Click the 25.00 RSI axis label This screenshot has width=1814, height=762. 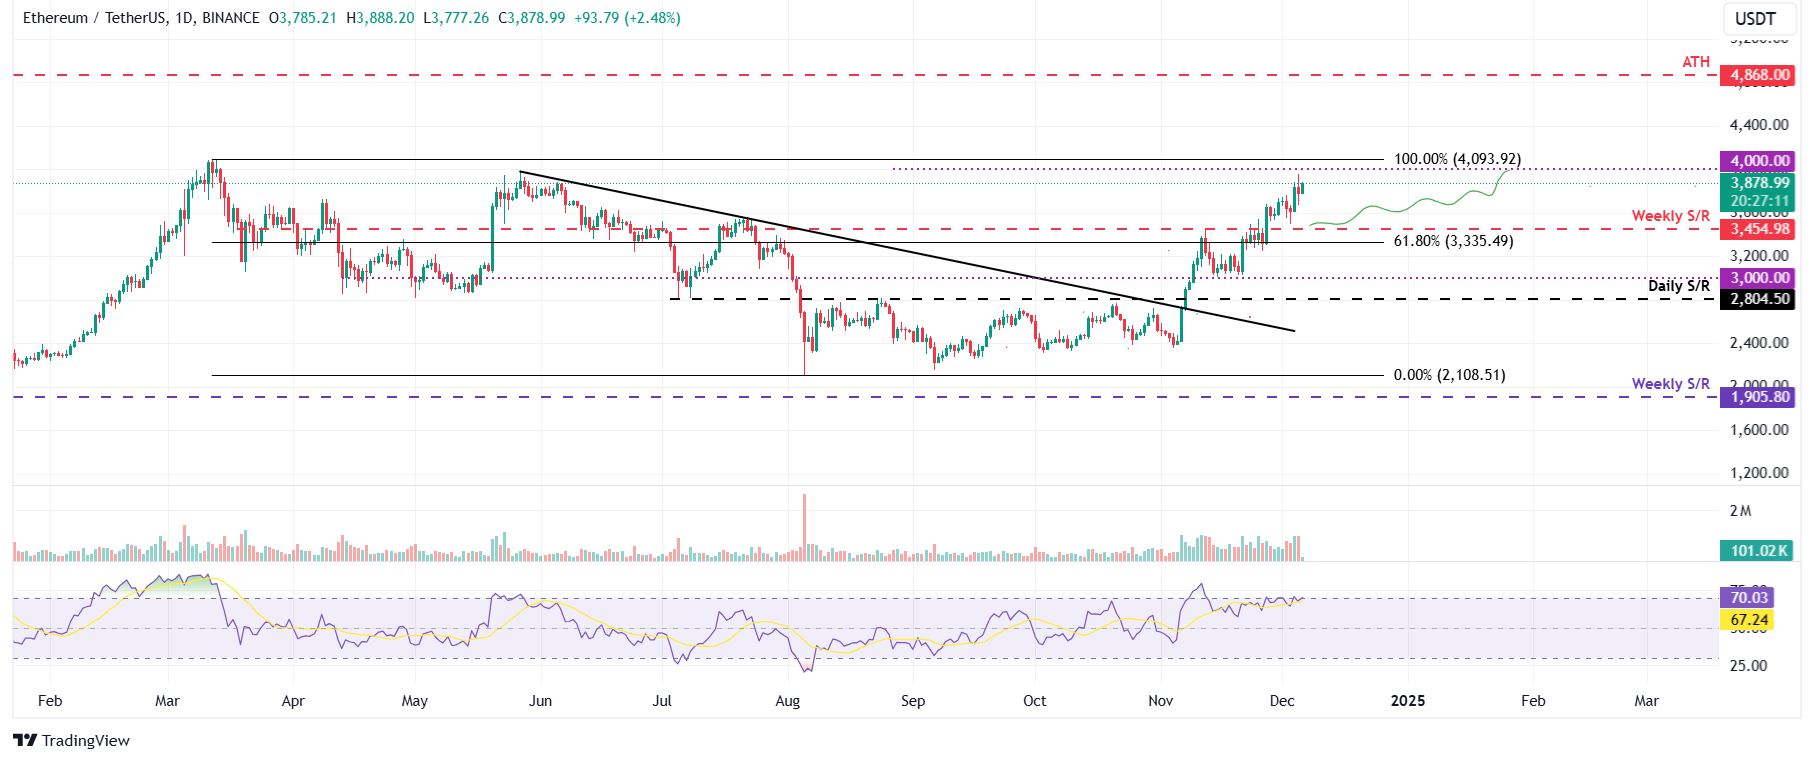1748,666
